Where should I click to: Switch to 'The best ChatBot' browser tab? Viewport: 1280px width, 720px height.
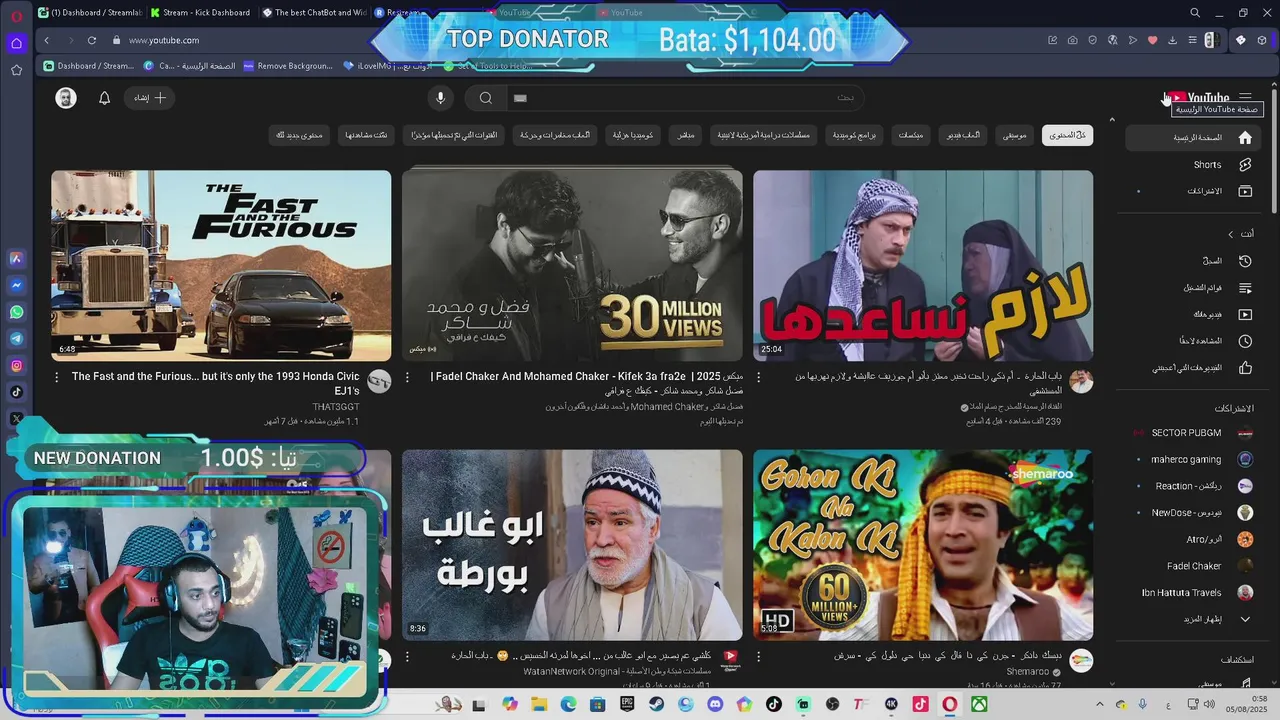(x=313, y=13)
